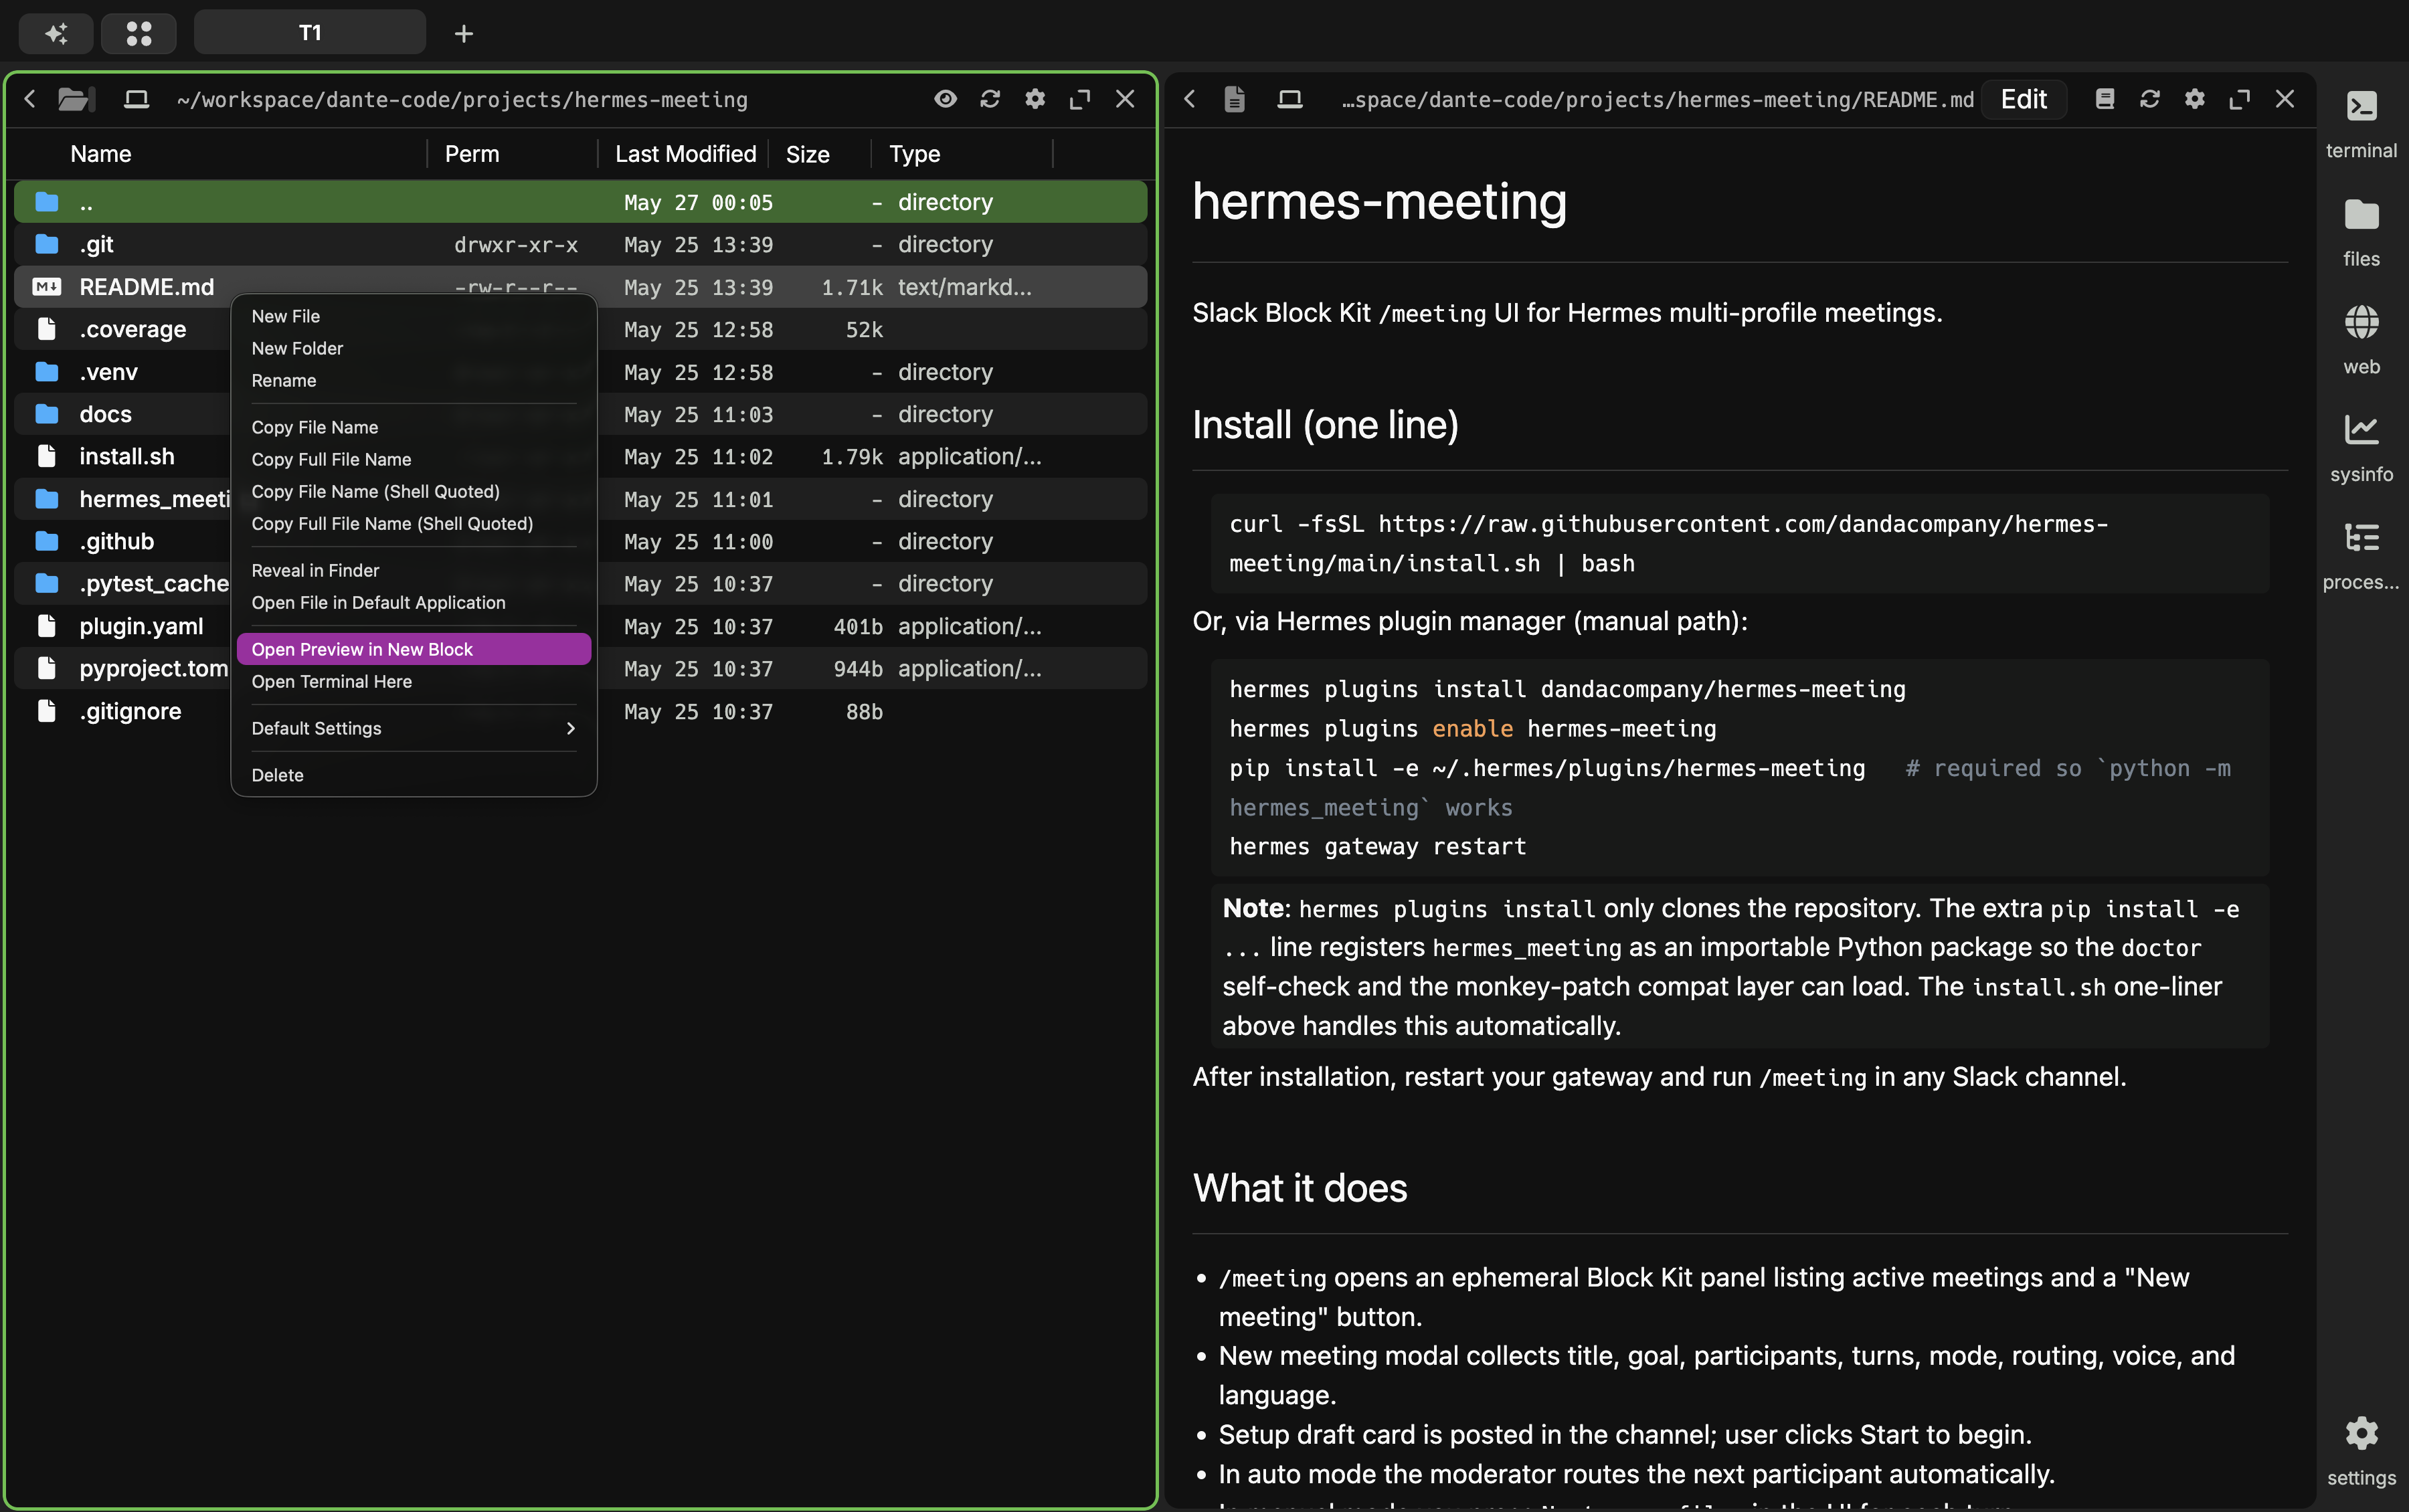Open processes widget from sidebar

(2361, 556)
